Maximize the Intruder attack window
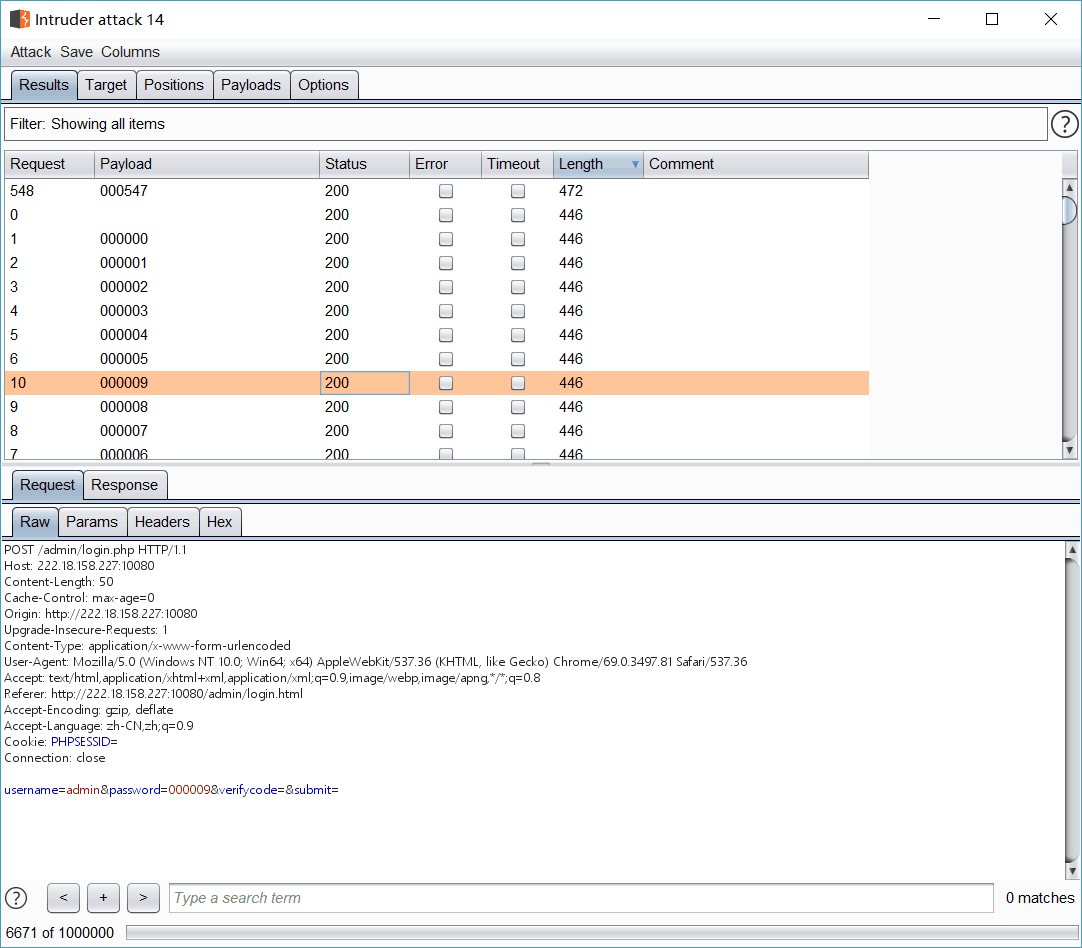This screenshot has width=1082, height=948. tap(992, 19)
